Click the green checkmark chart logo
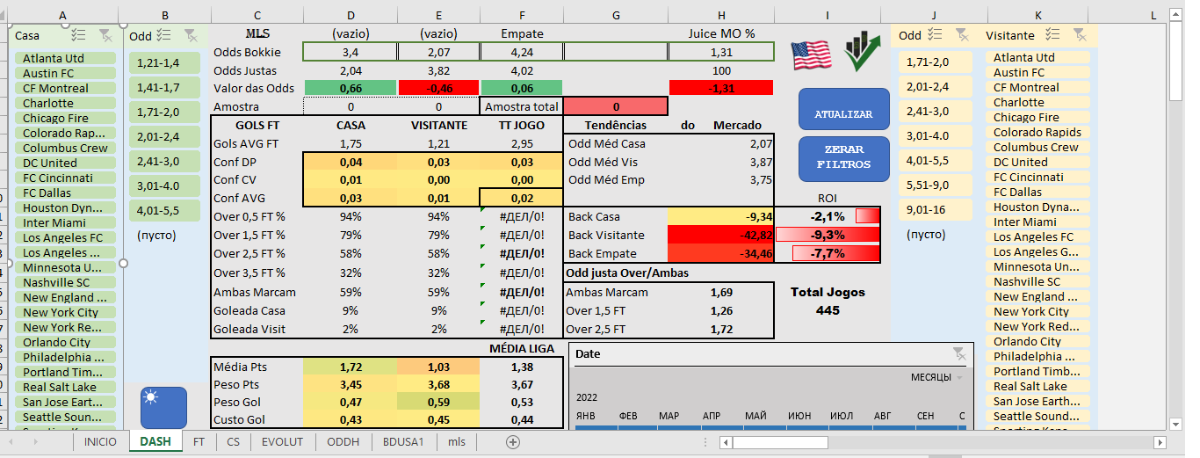The width and height of the screenshot is (1200, 458). pos(860,53)
